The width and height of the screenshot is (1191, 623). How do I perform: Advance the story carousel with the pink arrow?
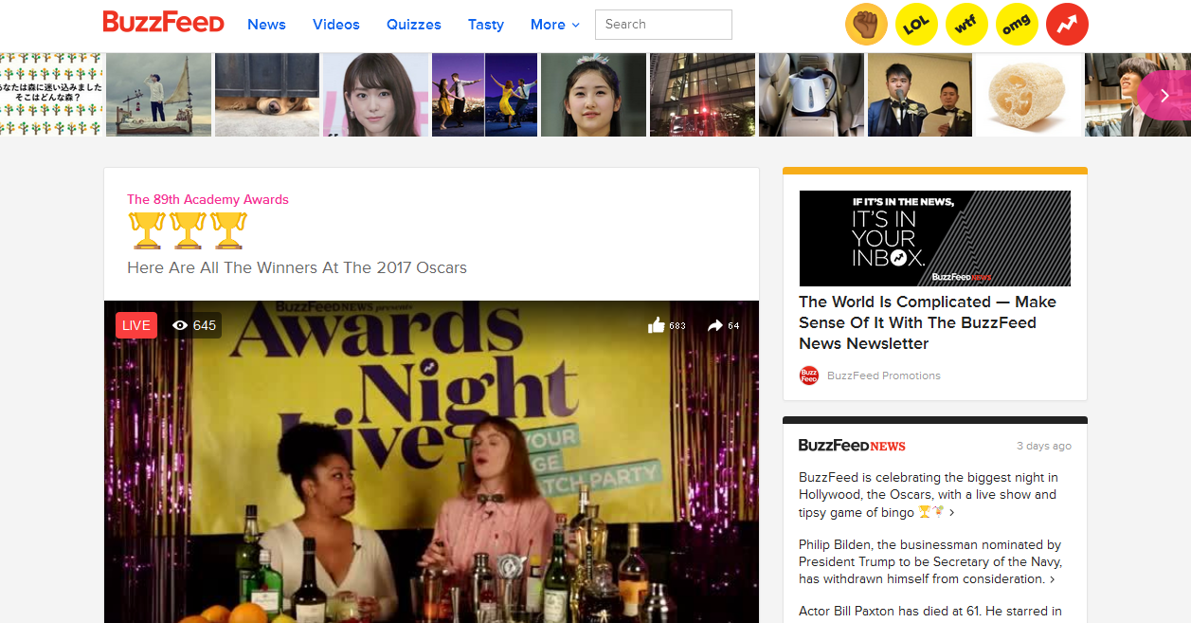click(x=1164, y=95)
